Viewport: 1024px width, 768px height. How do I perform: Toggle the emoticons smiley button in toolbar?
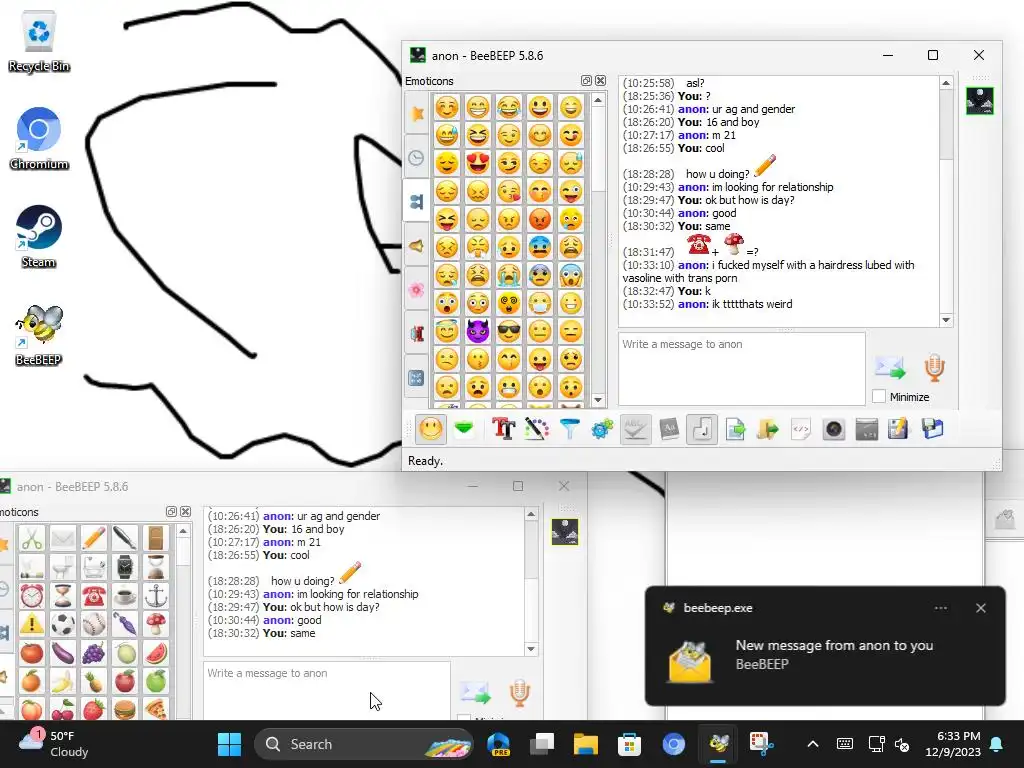(430, 429)
